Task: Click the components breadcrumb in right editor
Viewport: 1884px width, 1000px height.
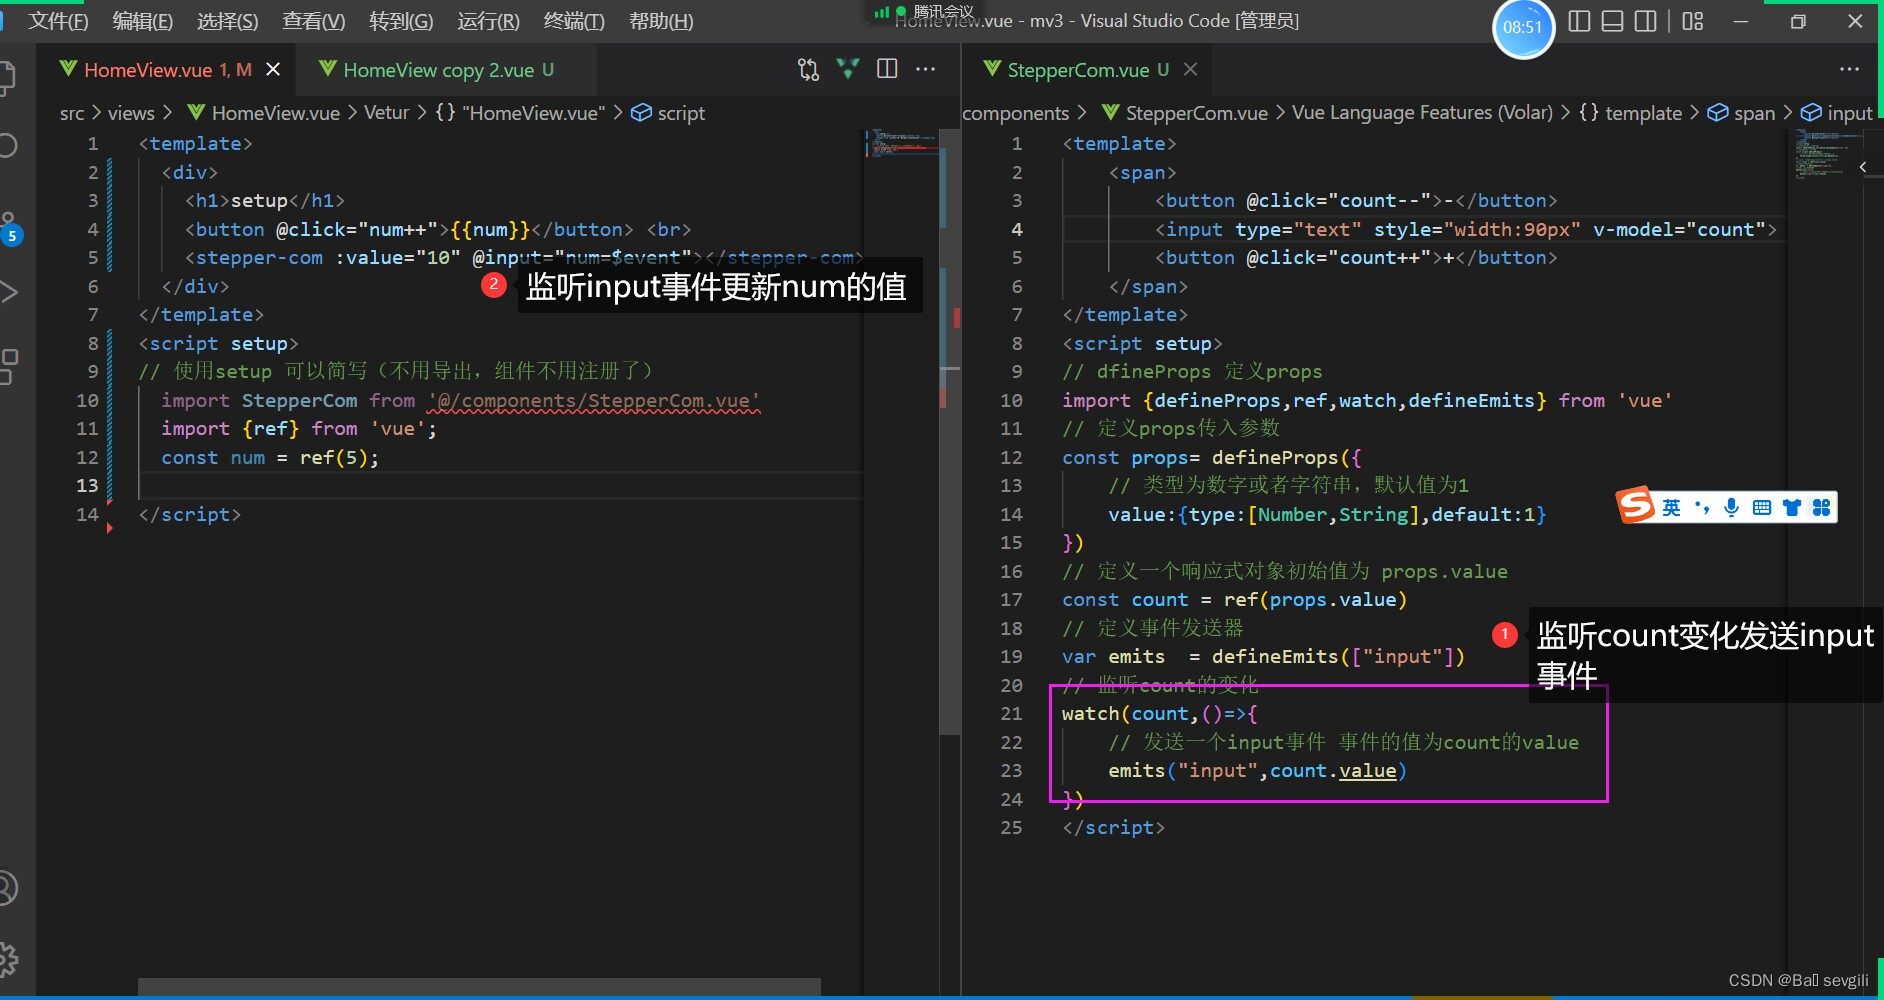Action: point(1016,113)
